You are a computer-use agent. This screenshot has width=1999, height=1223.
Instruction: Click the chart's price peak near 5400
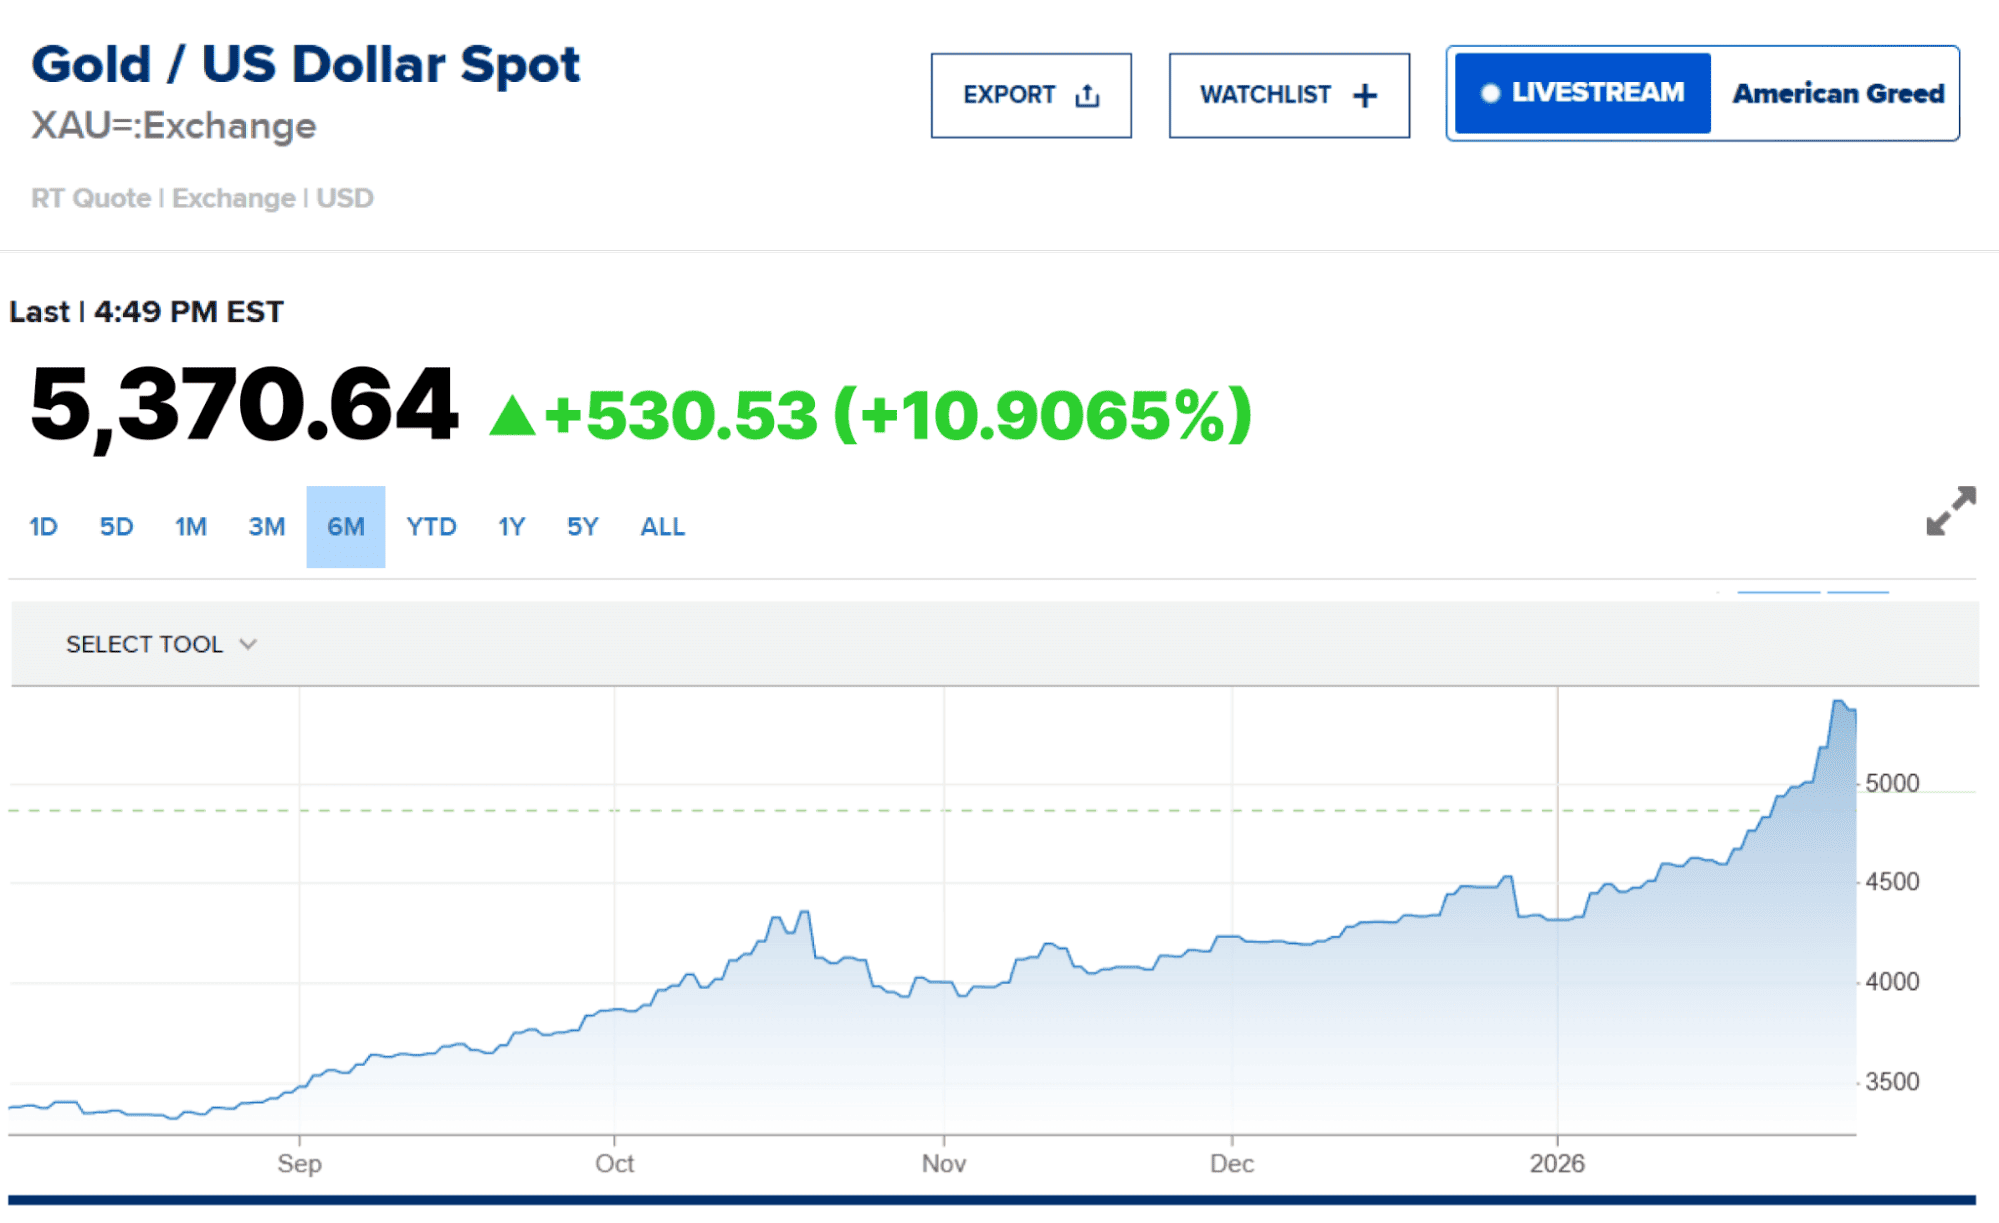point(1838,702)
